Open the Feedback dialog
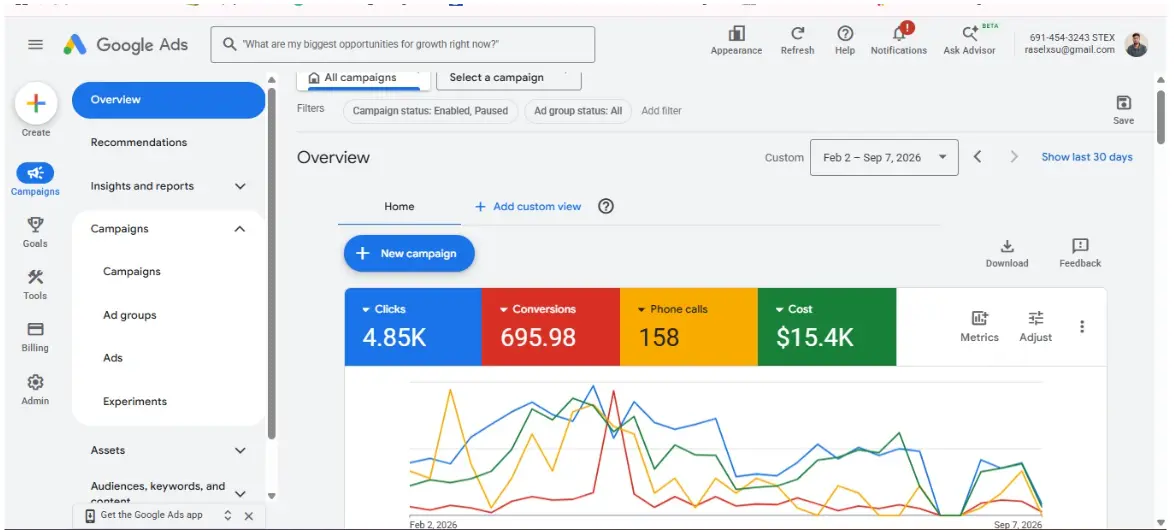The width and height of the screenshot is (1174, 530). [x=1080, y=254]
